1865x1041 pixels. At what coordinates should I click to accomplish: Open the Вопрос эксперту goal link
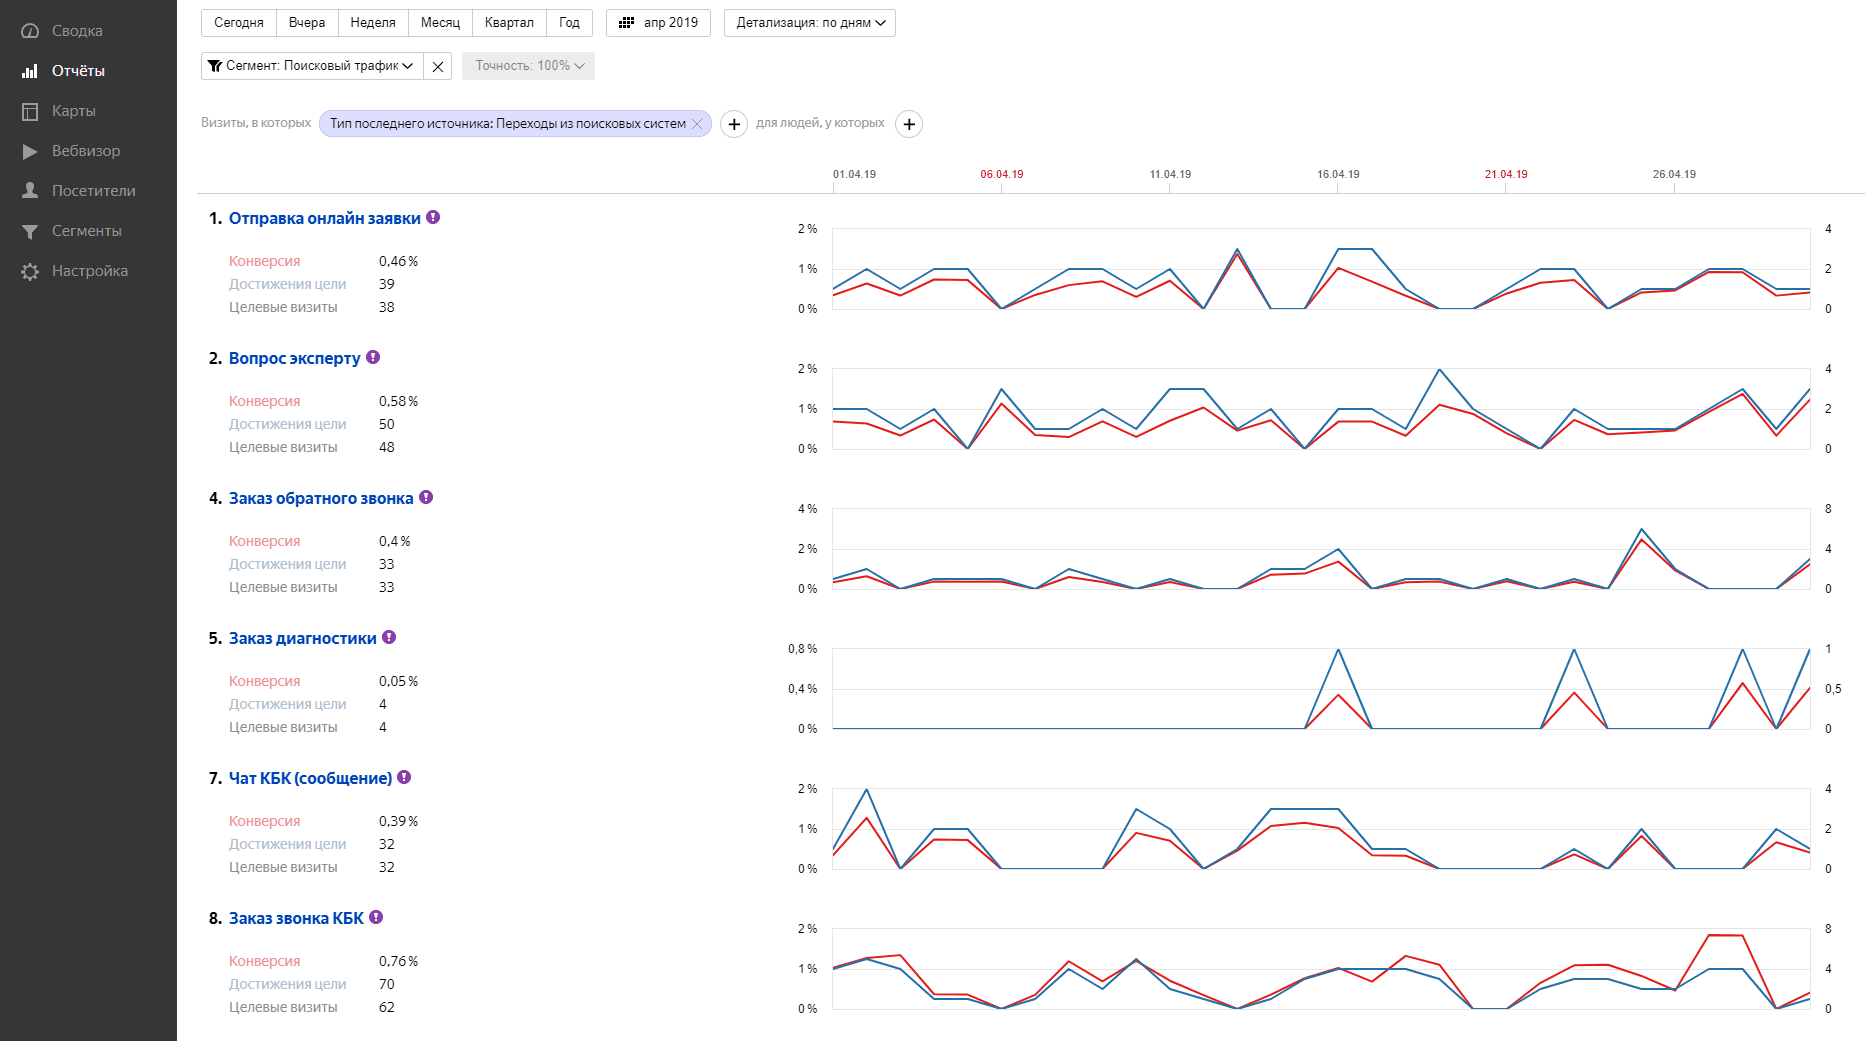click(x=294, y=358)
